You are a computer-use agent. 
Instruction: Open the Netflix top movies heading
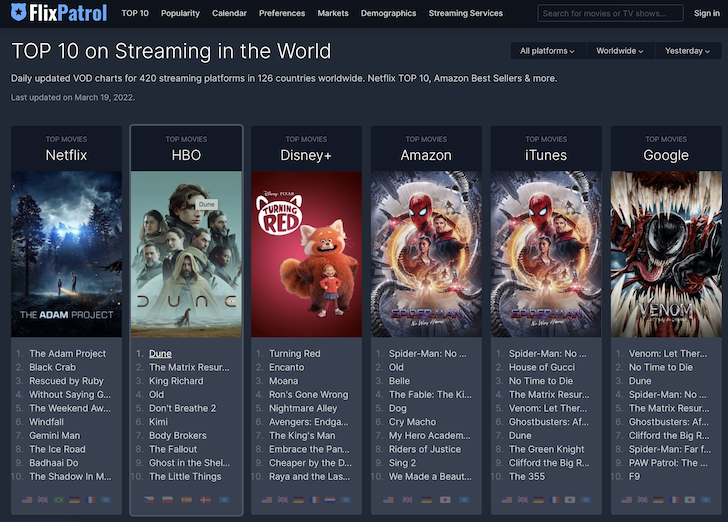click(66, 155)
